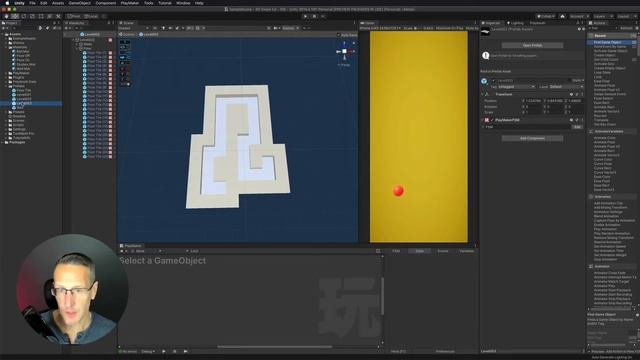Screen dimensions: 640x360
Task: Open the Layers dropdown in toolbar
Action: coord(603,16)
